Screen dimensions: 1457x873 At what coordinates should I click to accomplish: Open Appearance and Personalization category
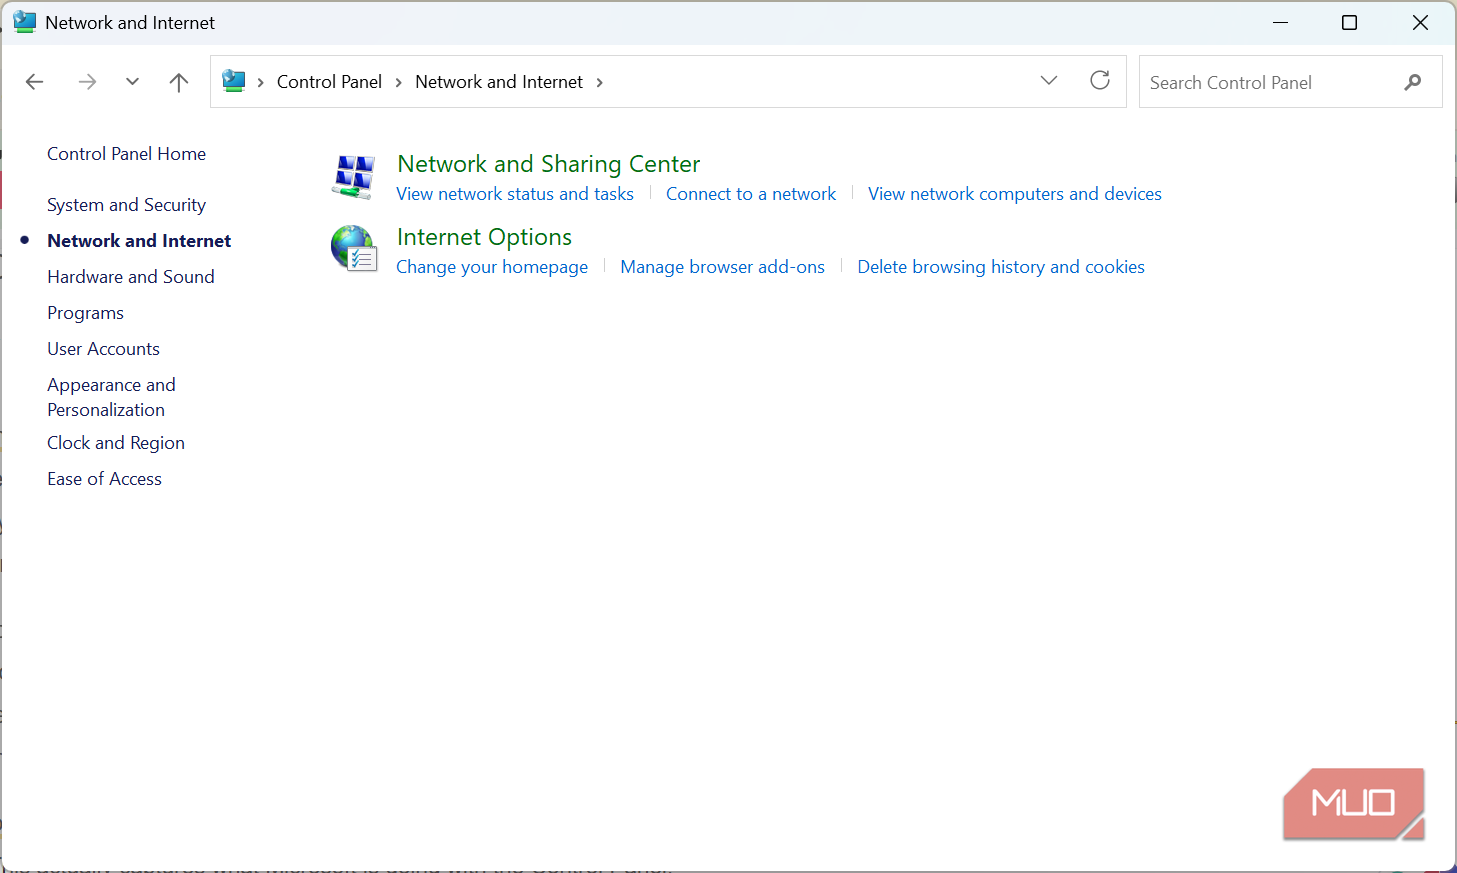point(111,397)
